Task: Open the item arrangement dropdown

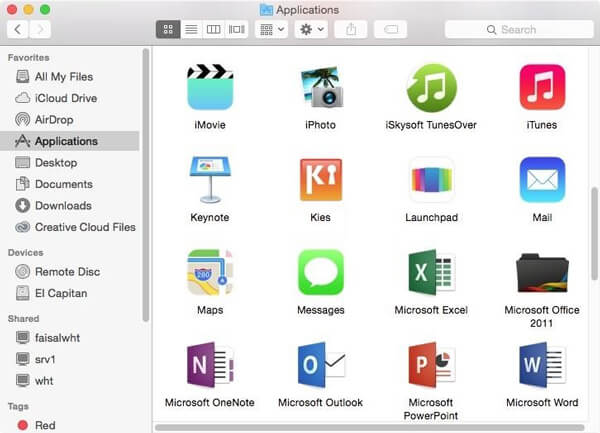Action: click(x=272, y=30)
